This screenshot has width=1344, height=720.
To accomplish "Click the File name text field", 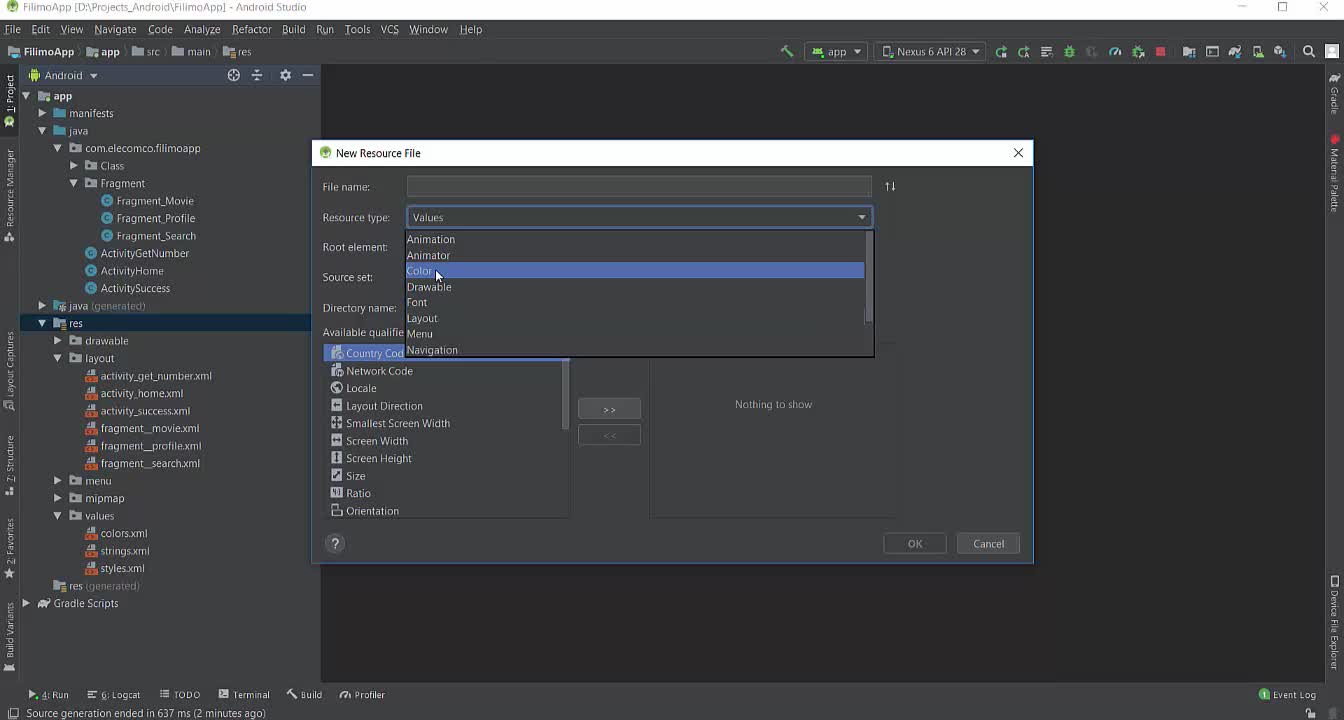I will click(638, 187).
